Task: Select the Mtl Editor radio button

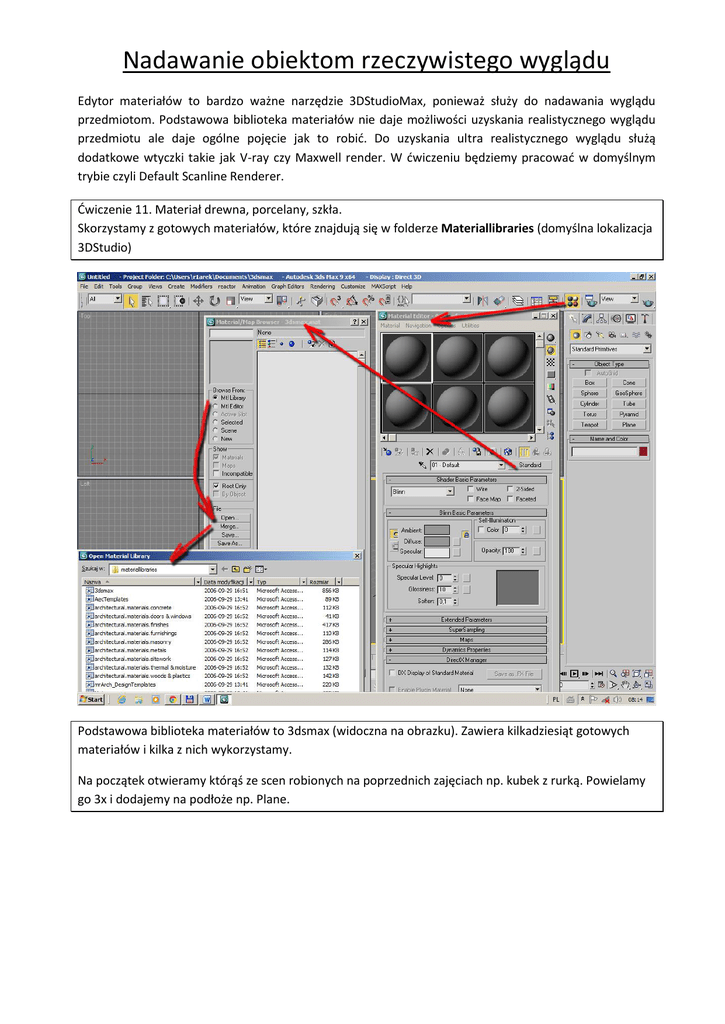Action: [215, 406]
